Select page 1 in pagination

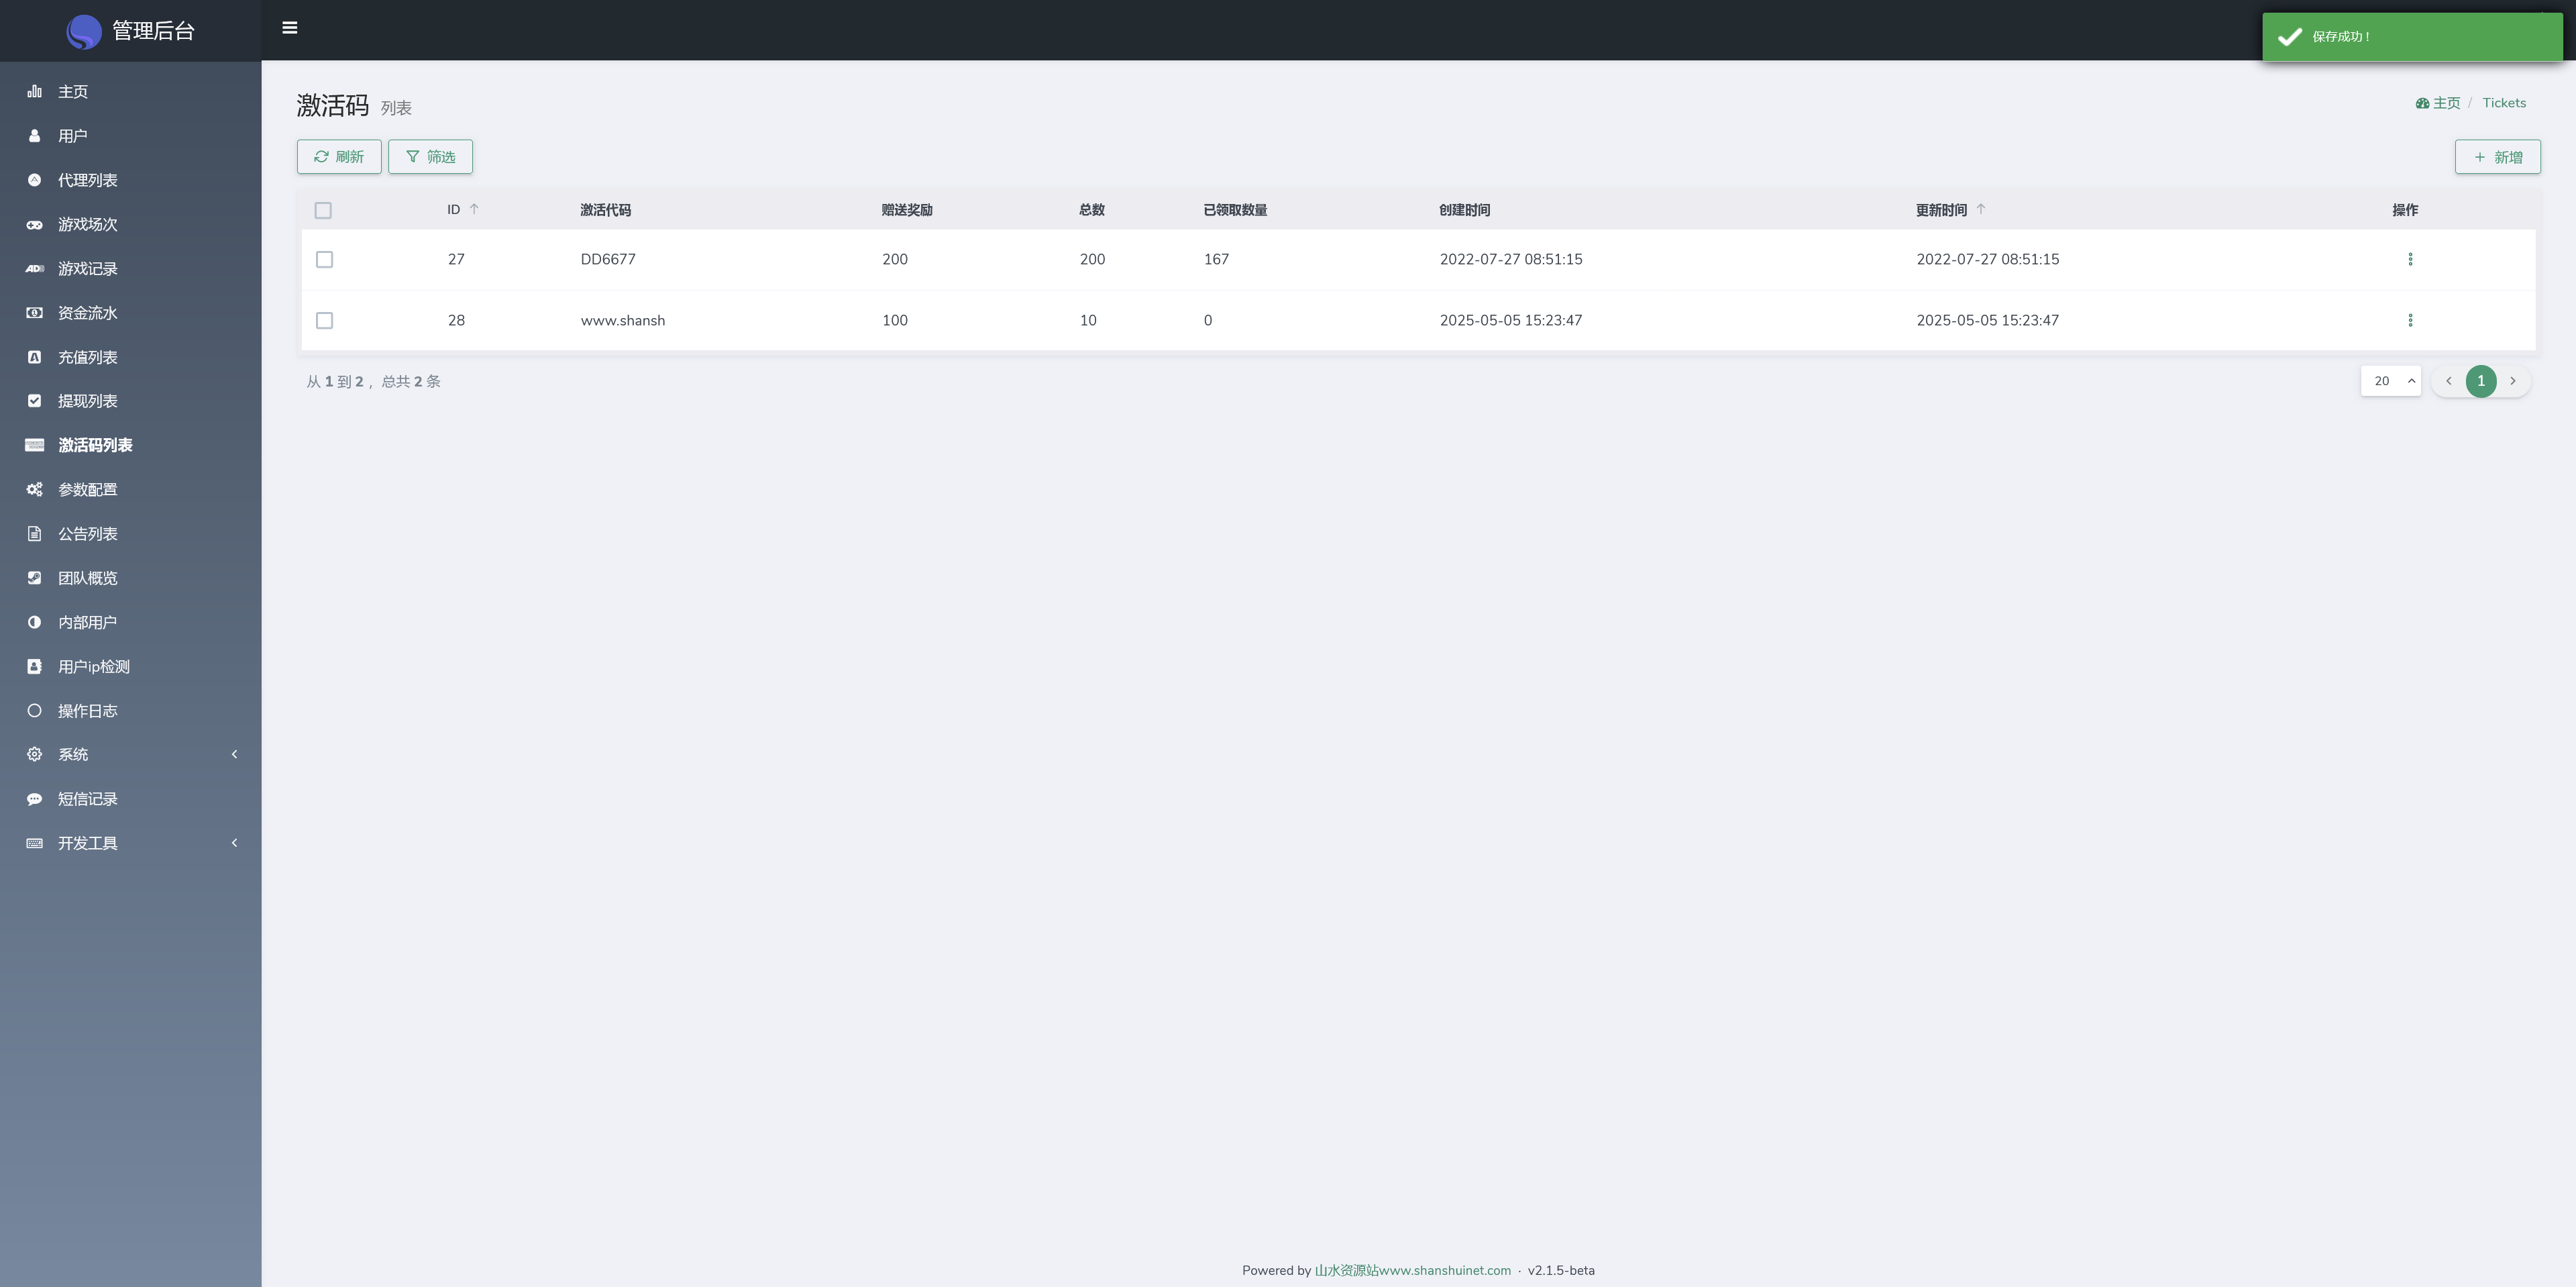[2481, 381]
